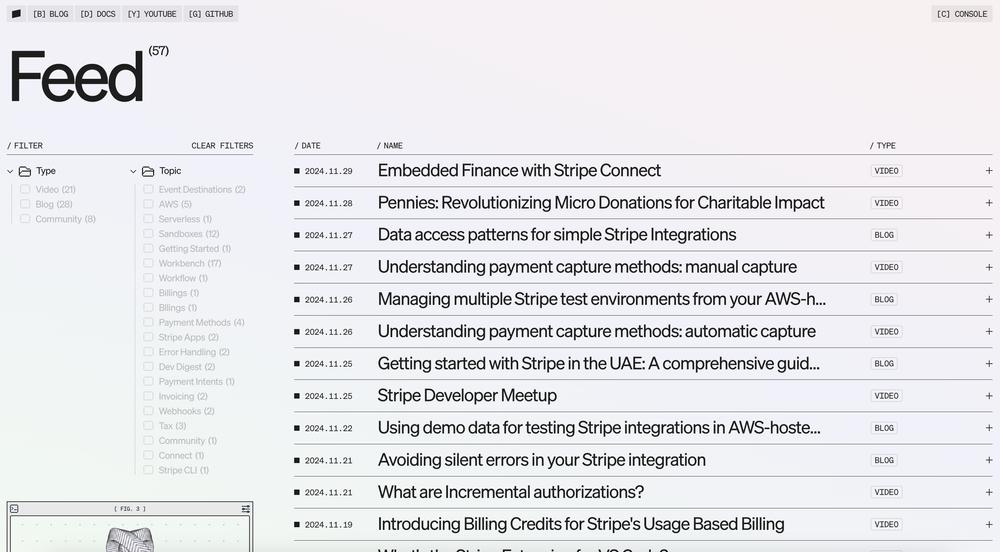Enable the AWS (5) topic filter

(x=148, y=204)
